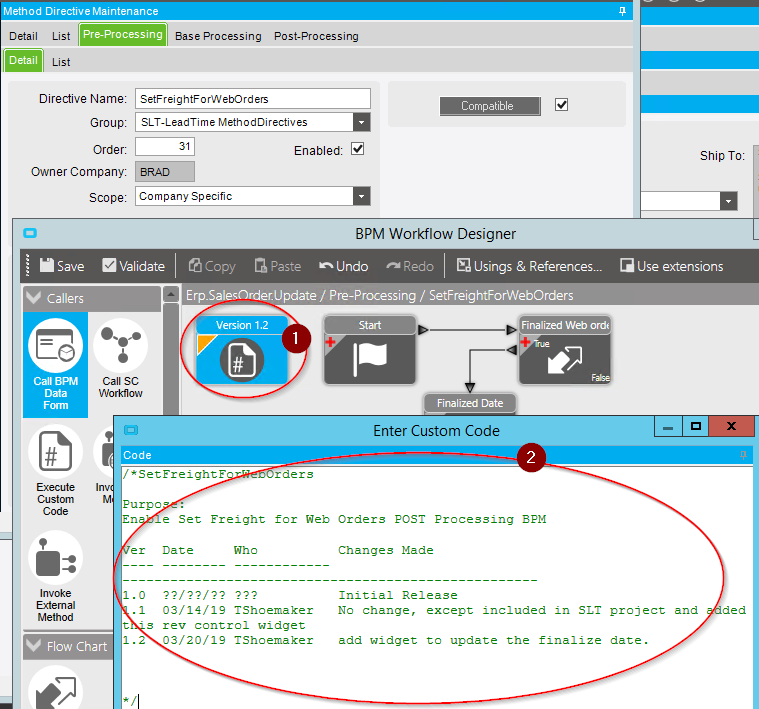Screen dimensions: 759x709
Task: Click the Order number field
Action: click(165, 147)
